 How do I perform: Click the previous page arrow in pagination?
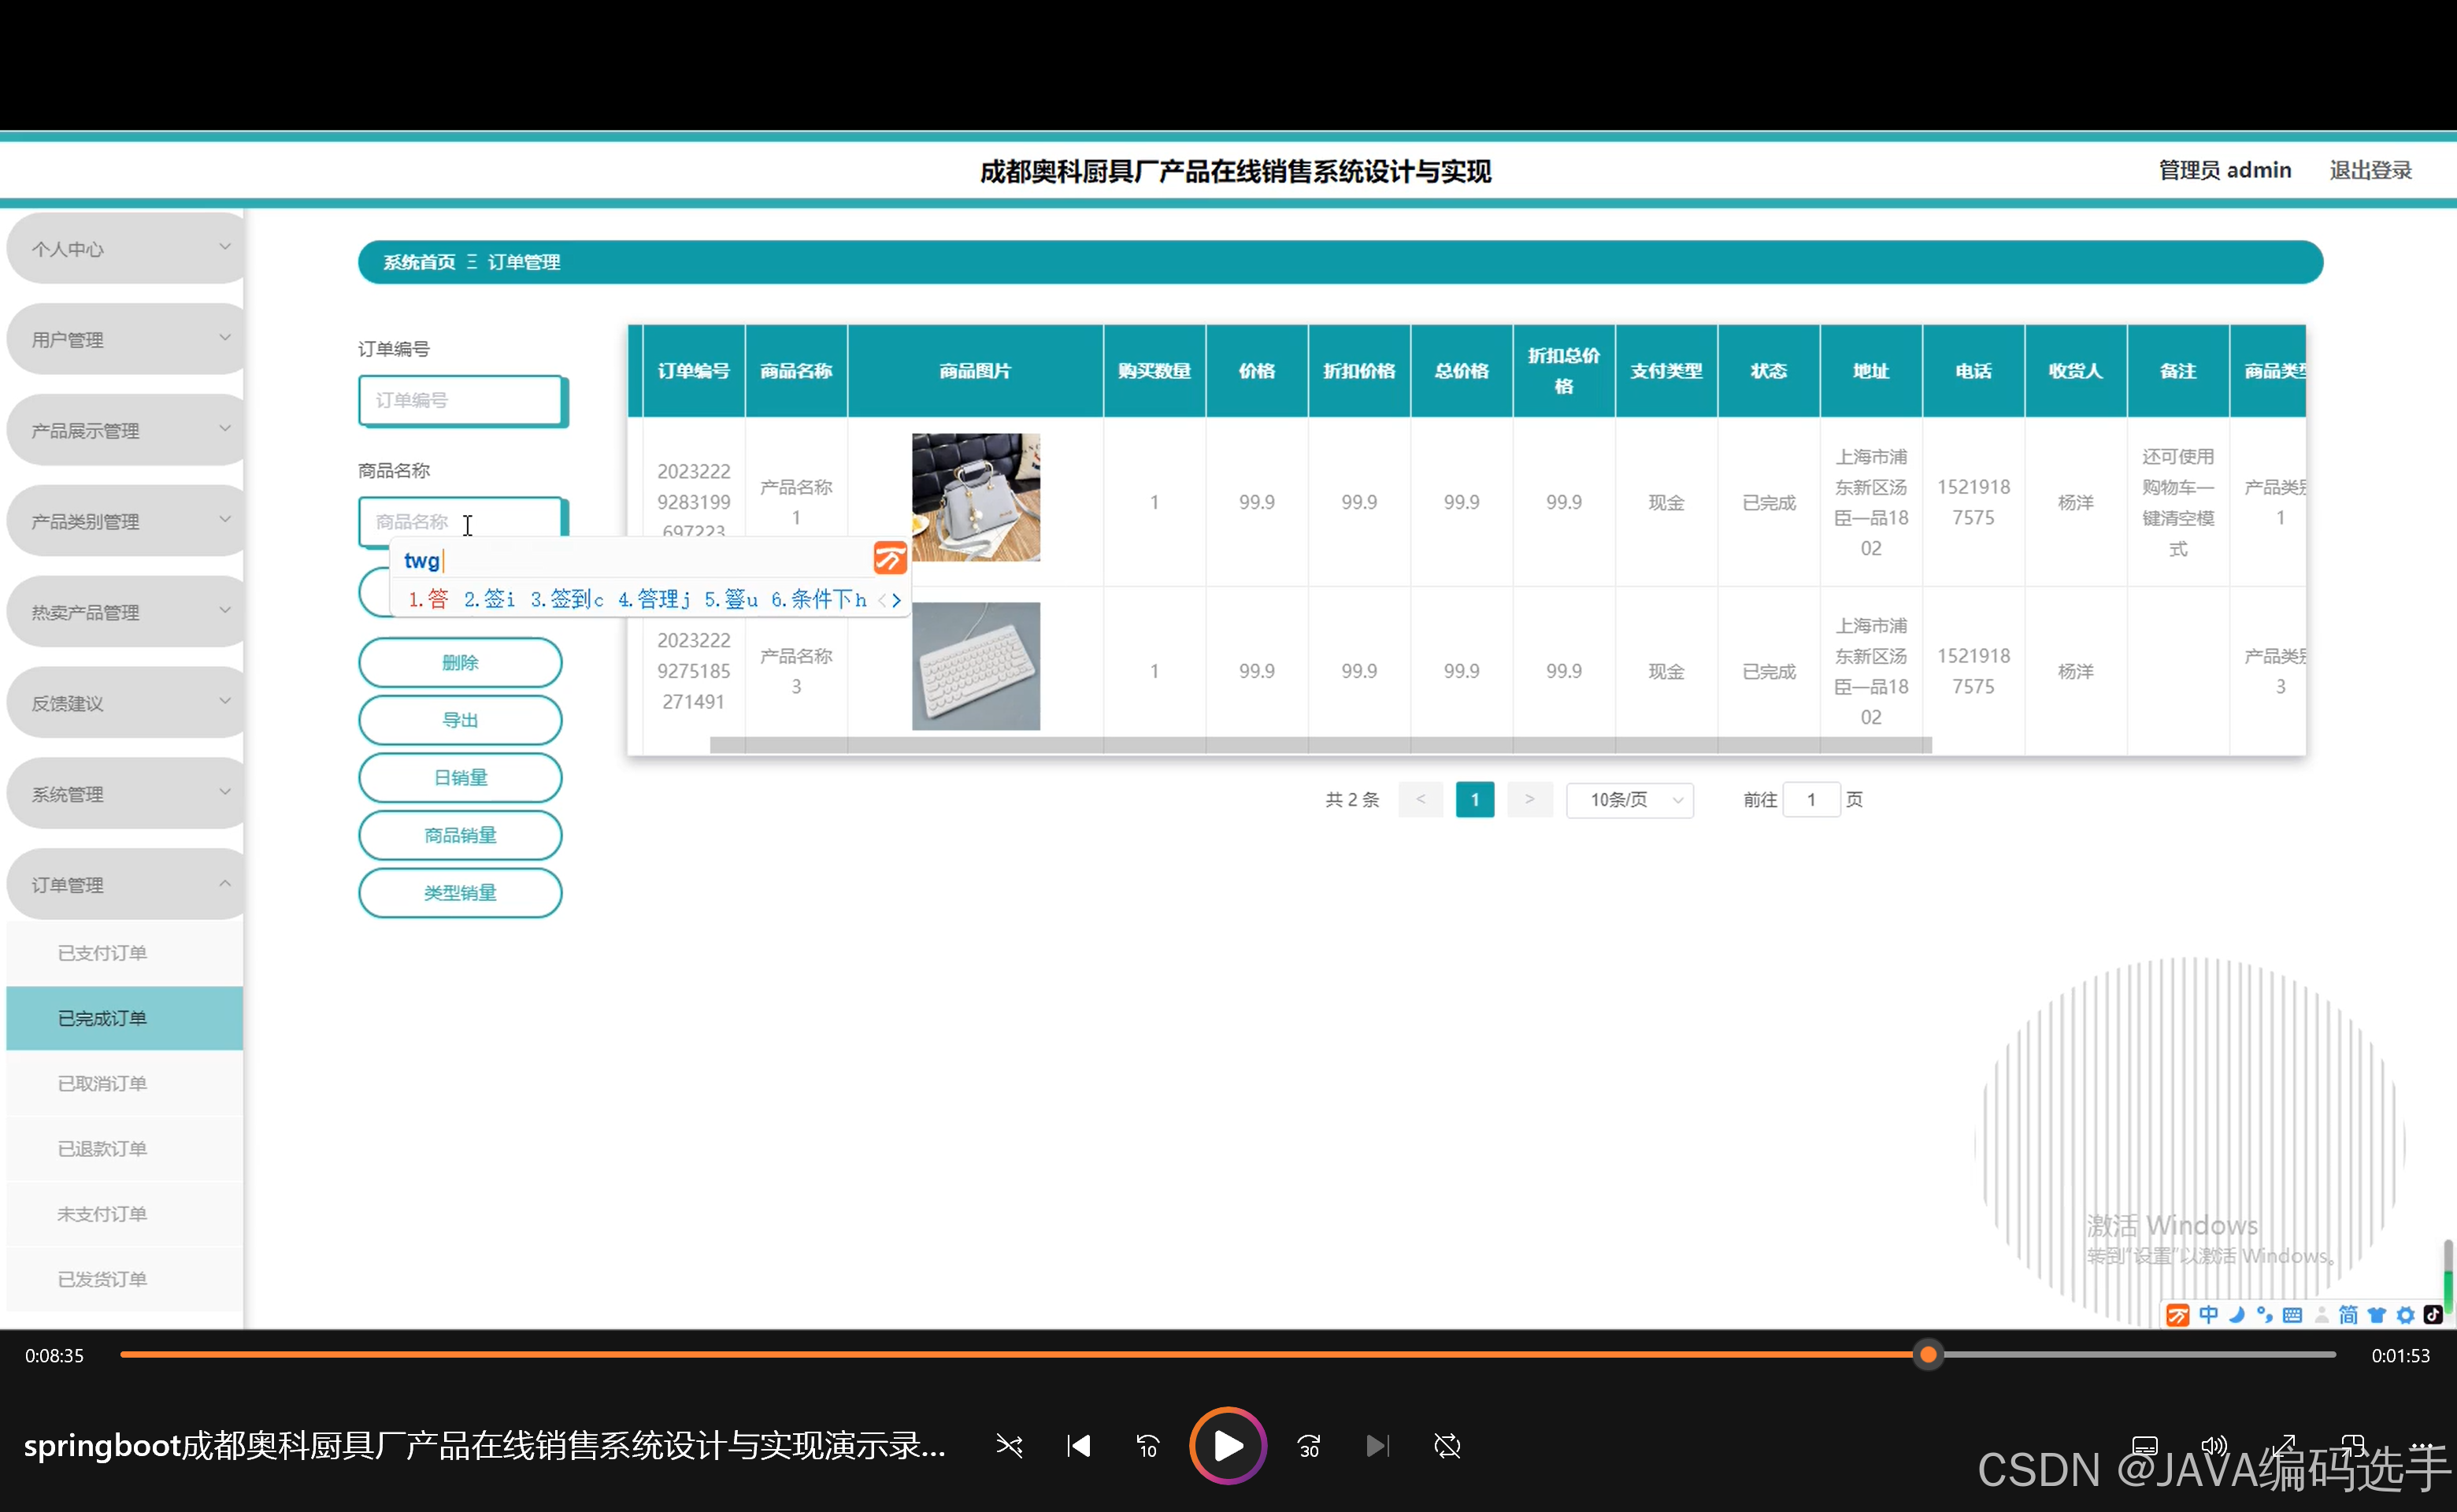1421,800
